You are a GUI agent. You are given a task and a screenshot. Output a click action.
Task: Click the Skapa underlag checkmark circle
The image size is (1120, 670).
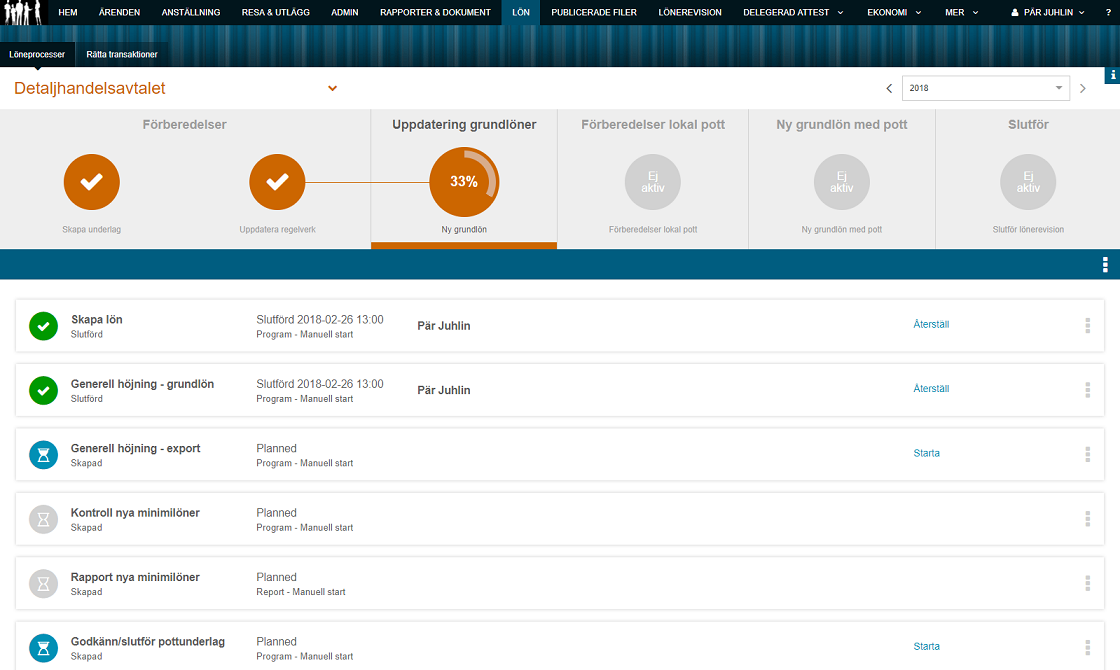91,182
